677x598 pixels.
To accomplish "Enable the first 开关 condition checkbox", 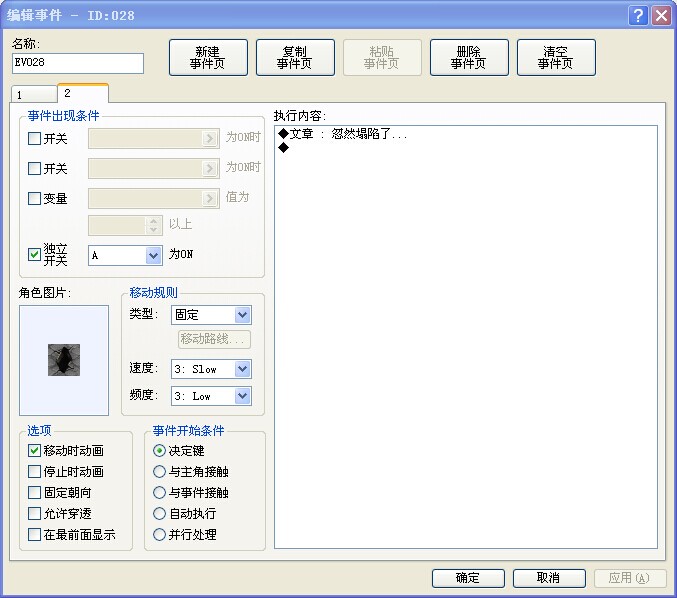I will [x=34, y=139].
